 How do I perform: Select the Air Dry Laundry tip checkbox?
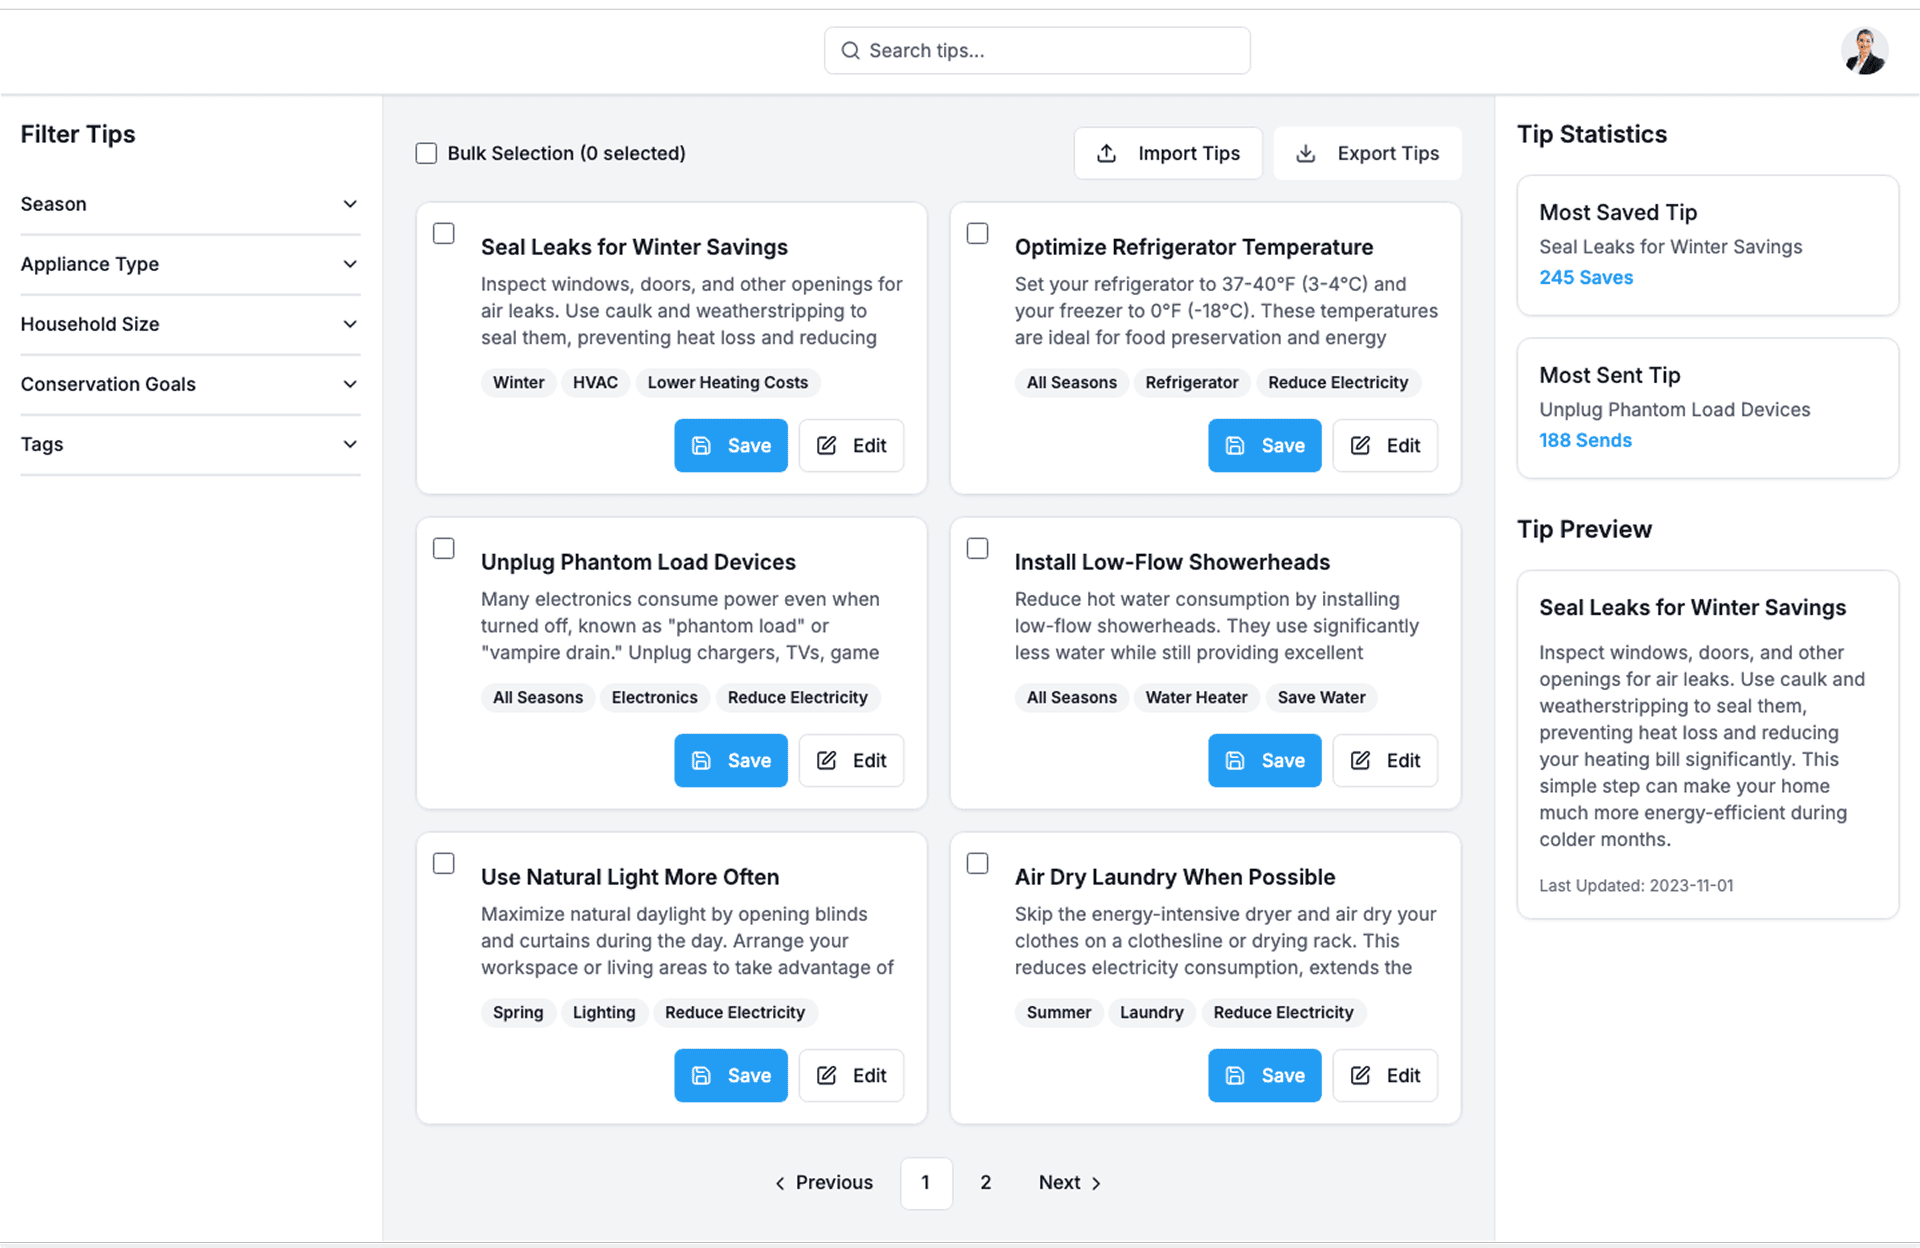point(978,863)
